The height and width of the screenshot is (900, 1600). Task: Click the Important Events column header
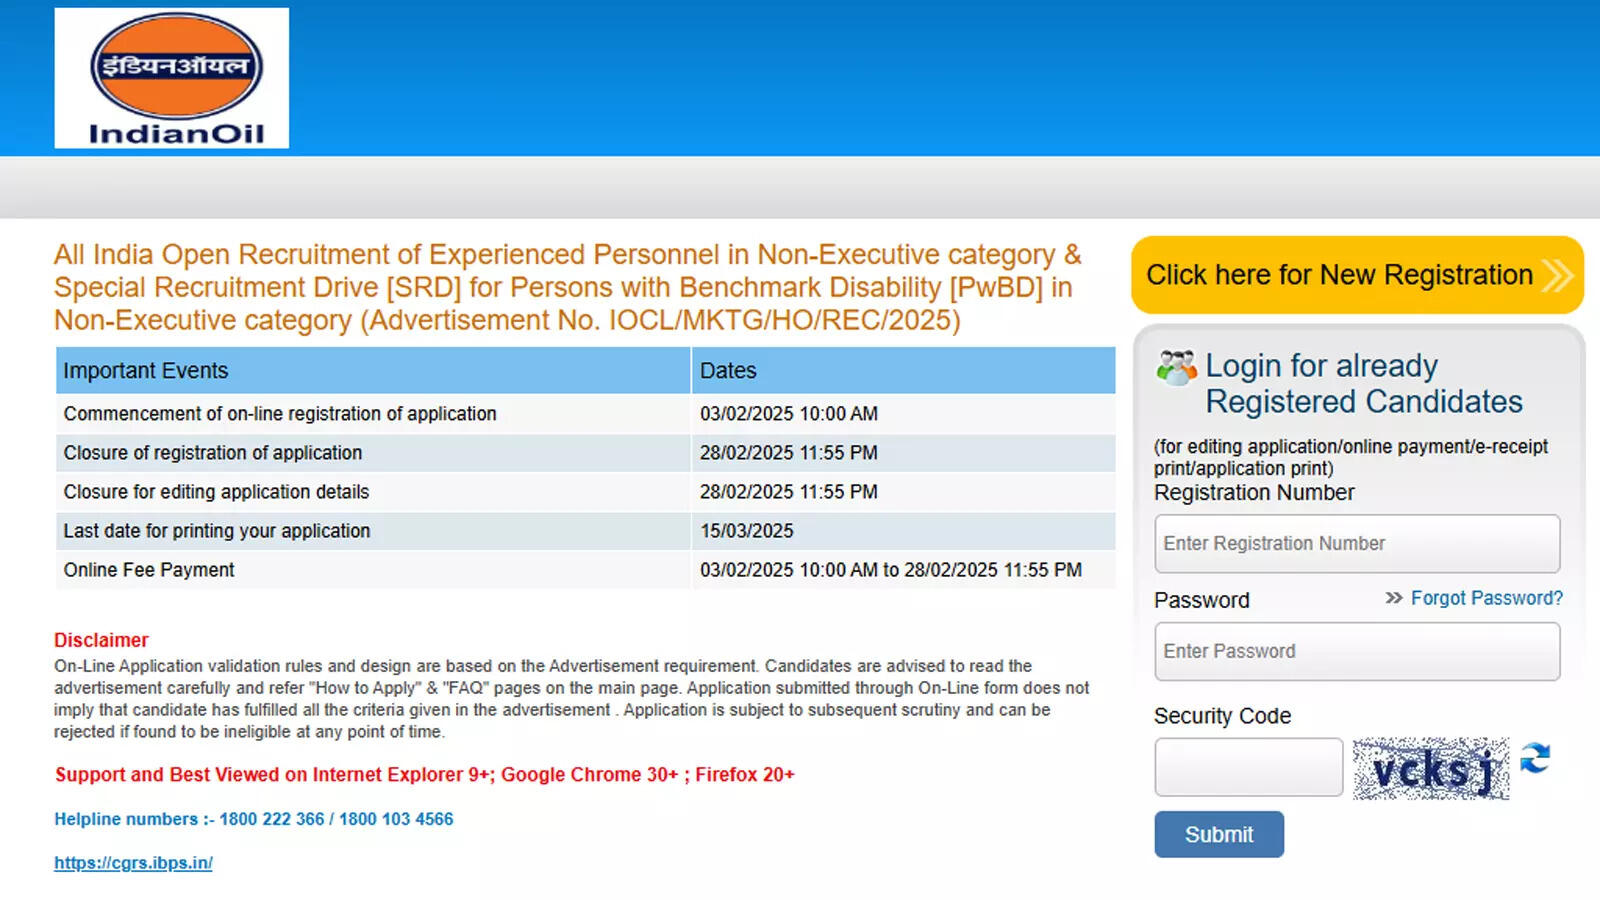[x=146, y=371]
